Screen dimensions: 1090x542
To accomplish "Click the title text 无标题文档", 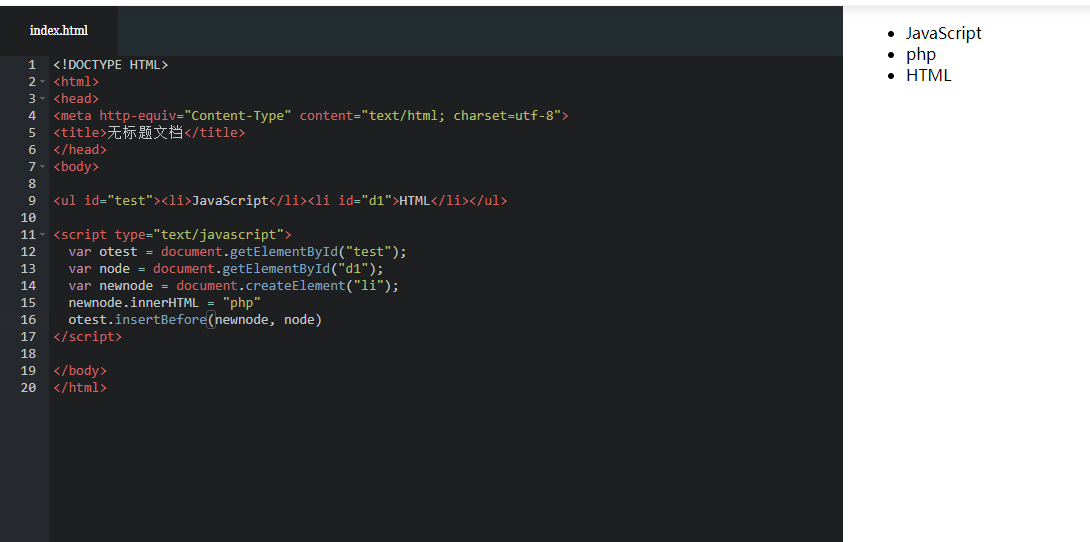I will coord(145,133).
